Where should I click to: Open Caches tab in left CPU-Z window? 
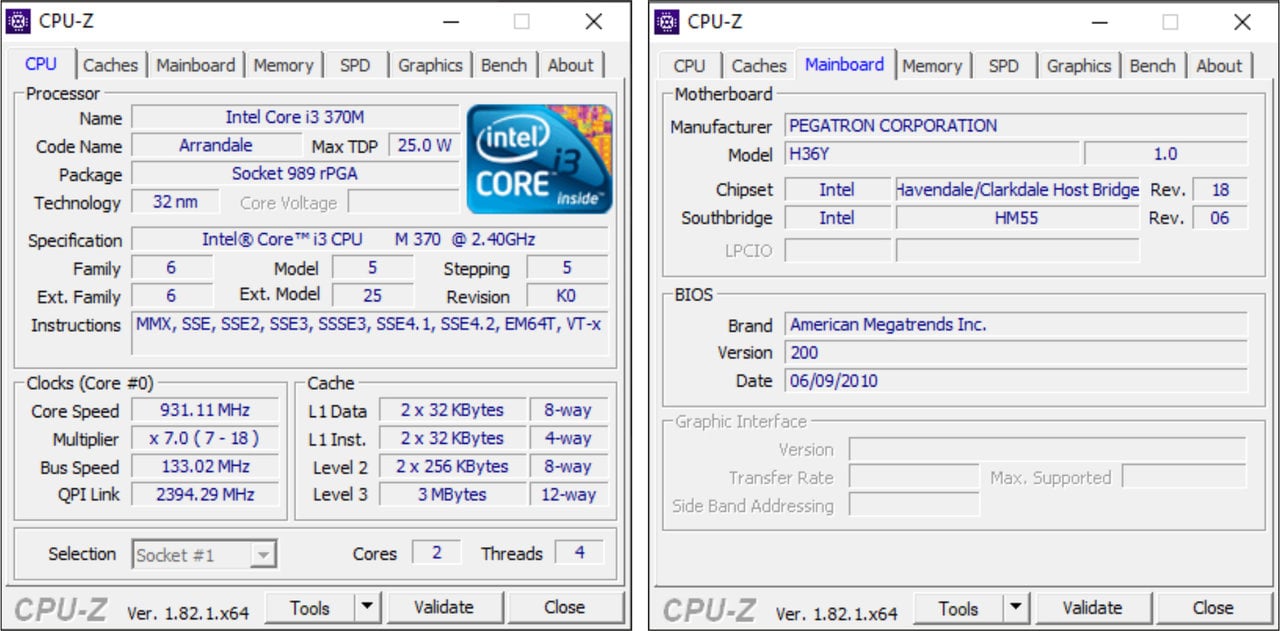pos(110,65)
